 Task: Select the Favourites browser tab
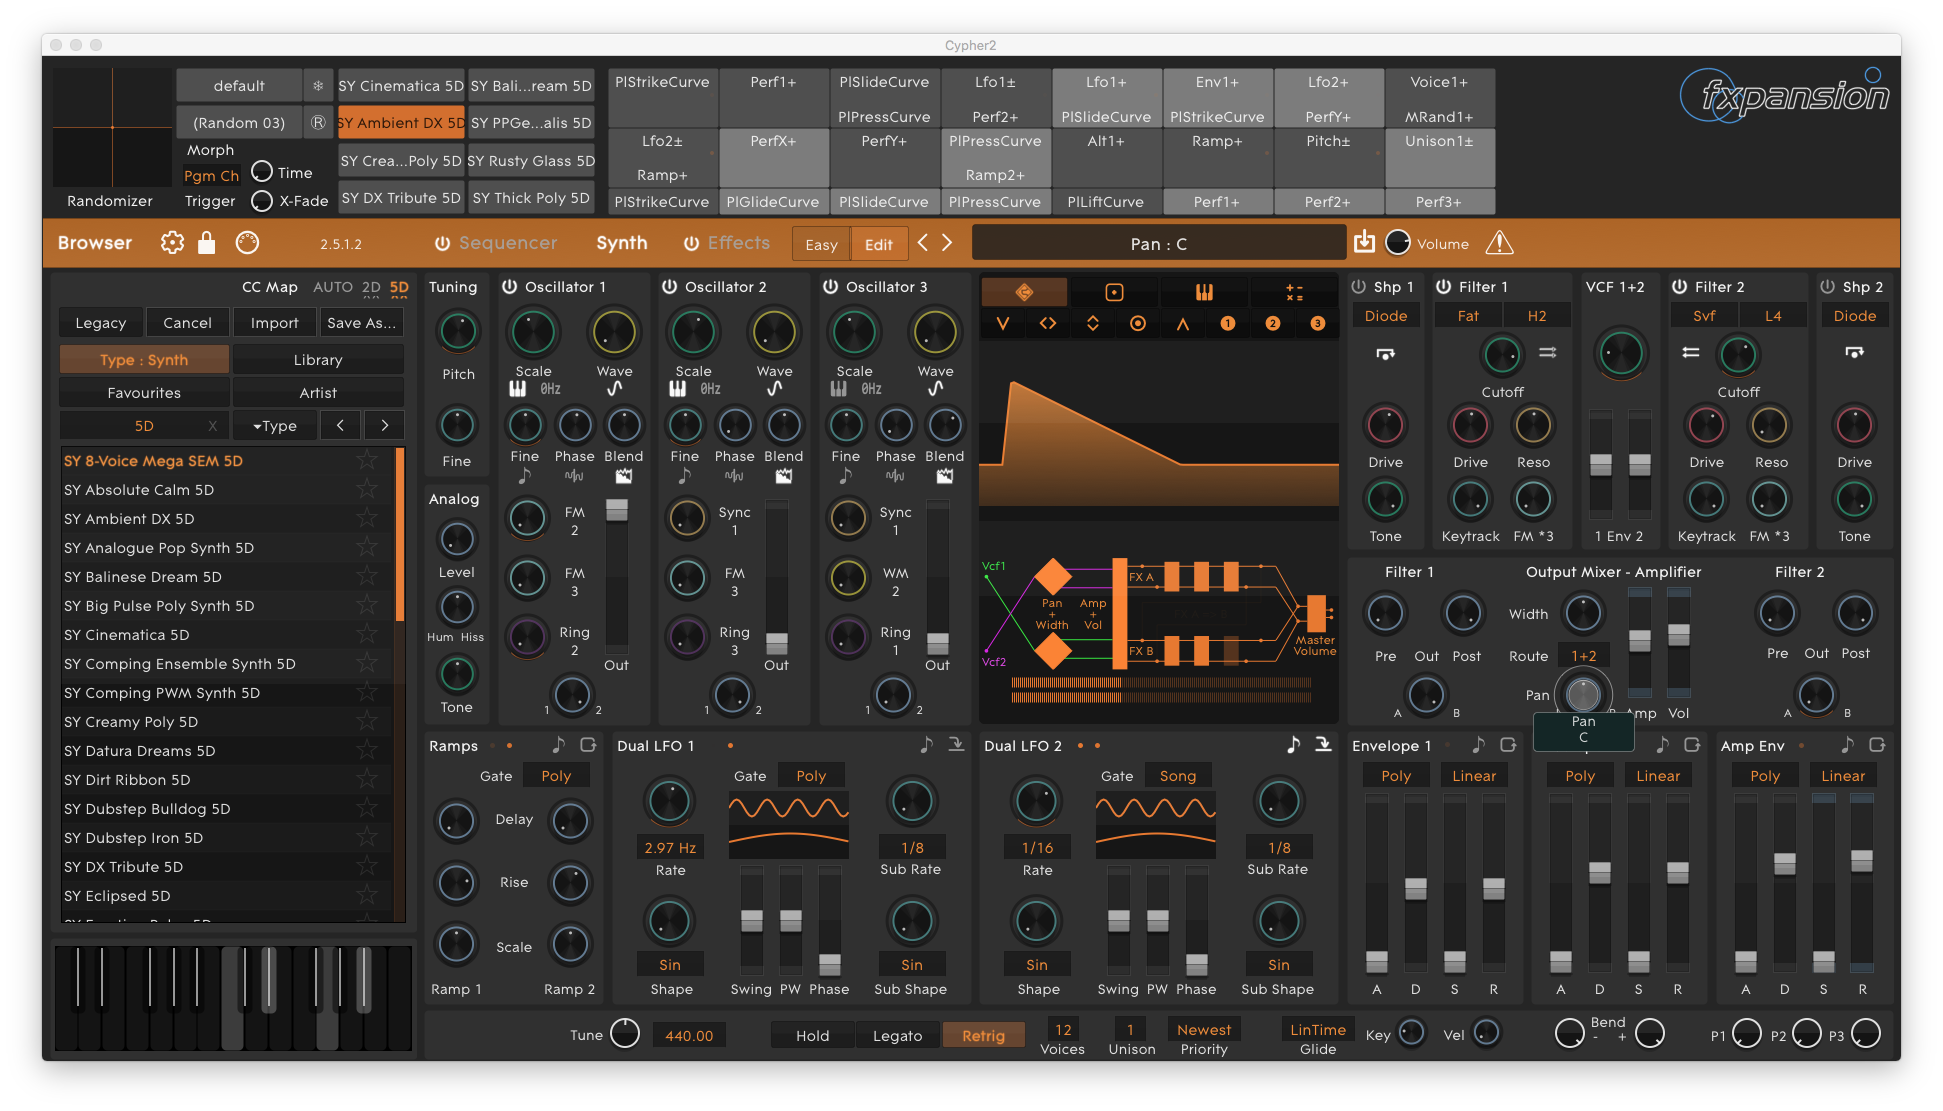pos(144,393)
